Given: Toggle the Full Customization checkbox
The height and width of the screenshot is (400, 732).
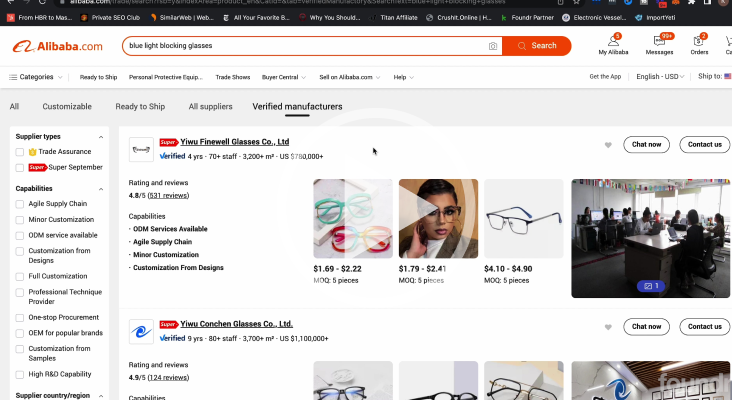Looking at the screenshot, I should [x=20, y=276].
